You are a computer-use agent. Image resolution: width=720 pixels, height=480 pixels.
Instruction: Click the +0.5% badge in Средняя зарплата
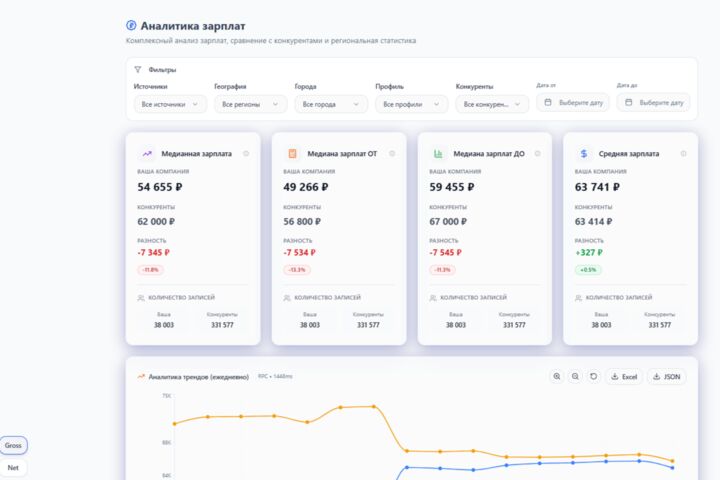point(588,270)
